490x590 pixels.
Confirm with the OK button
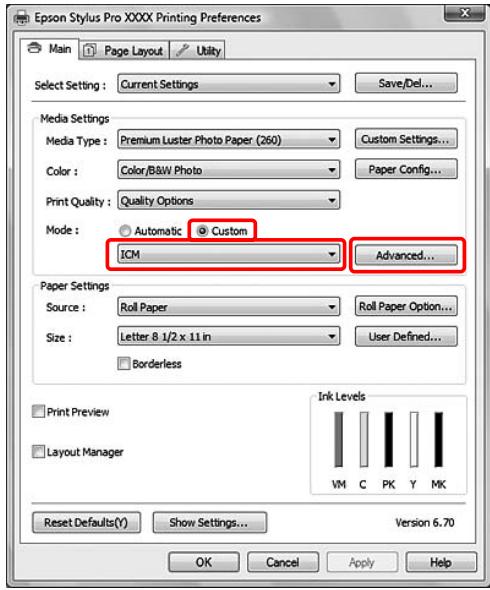(204, 563)
